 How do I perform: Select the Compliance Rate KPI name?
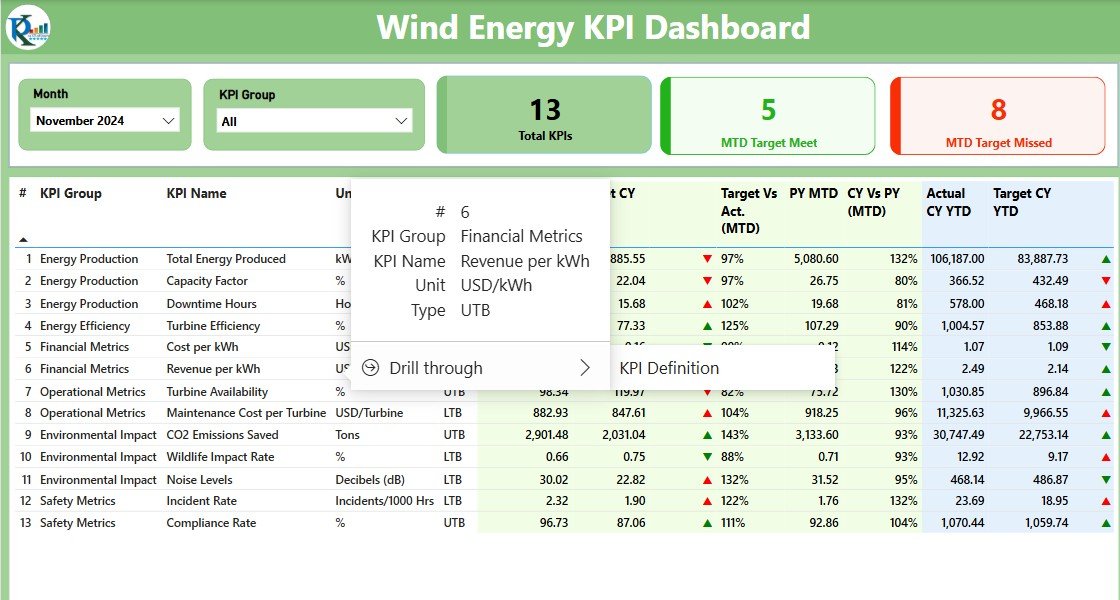coord(211,523)
